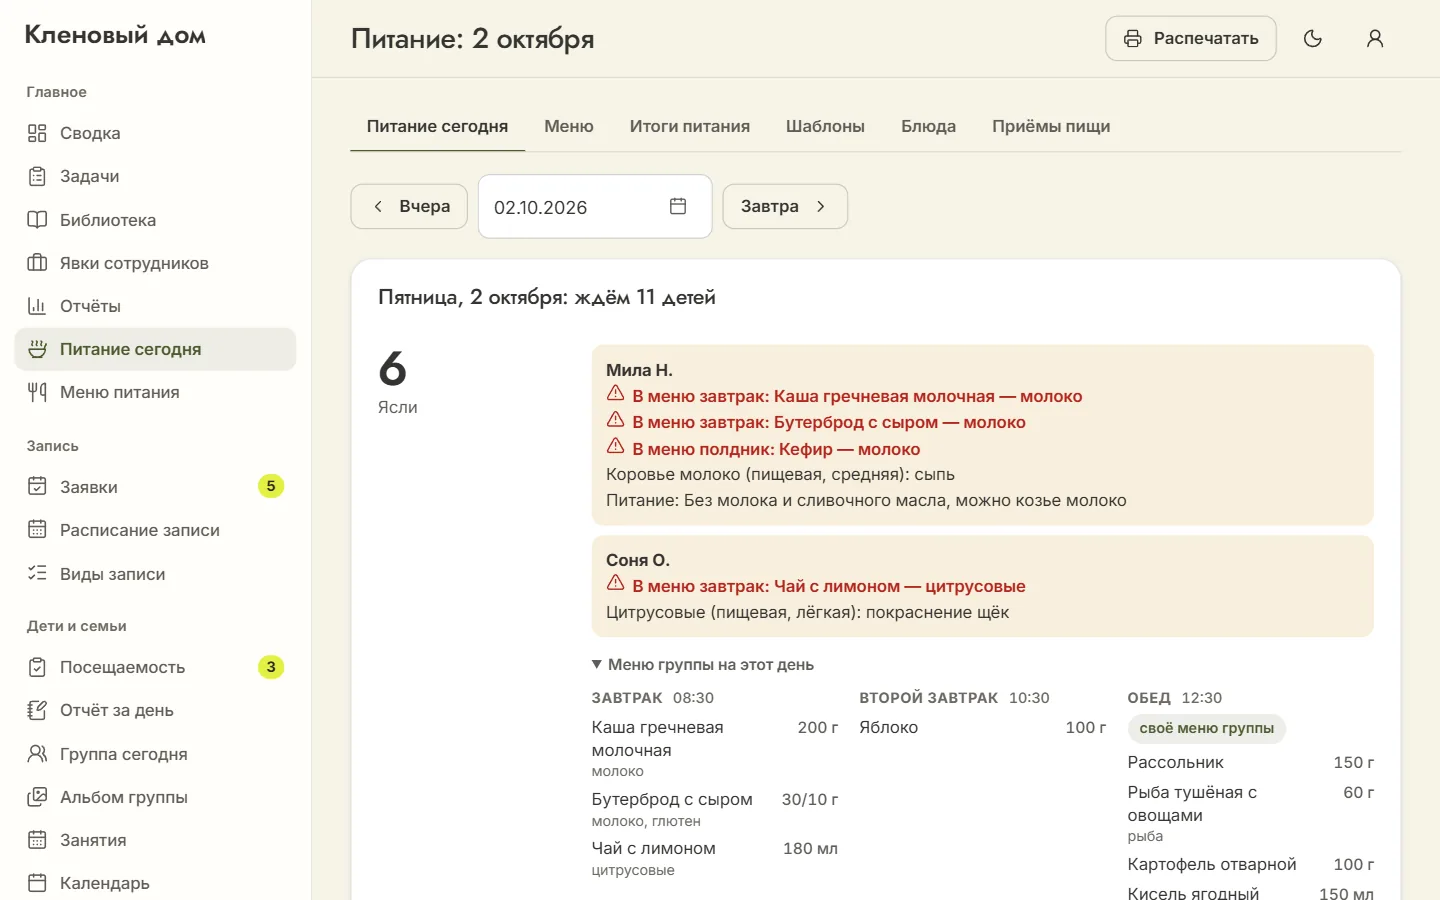Open Заявки calendar-check icon
Image resolution: width=1440 pixels, height=900 pixels.
tap(37, 487)
